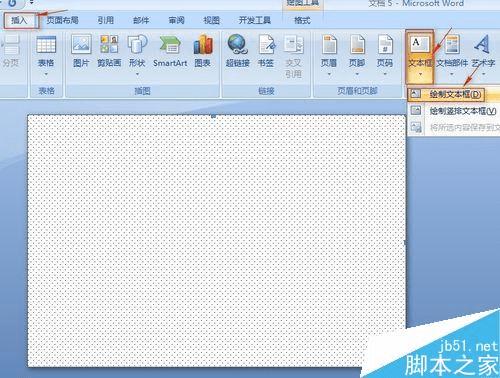Click the 超链接 hyperlink globe icon
The image size is (500, 378).
[x=238, y=45]
